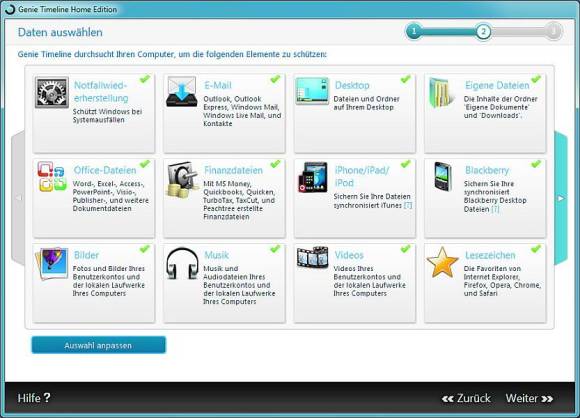Toggle checkmark on Notfallwiederherstellung tile
580x418 pixels.
[145, 79]
